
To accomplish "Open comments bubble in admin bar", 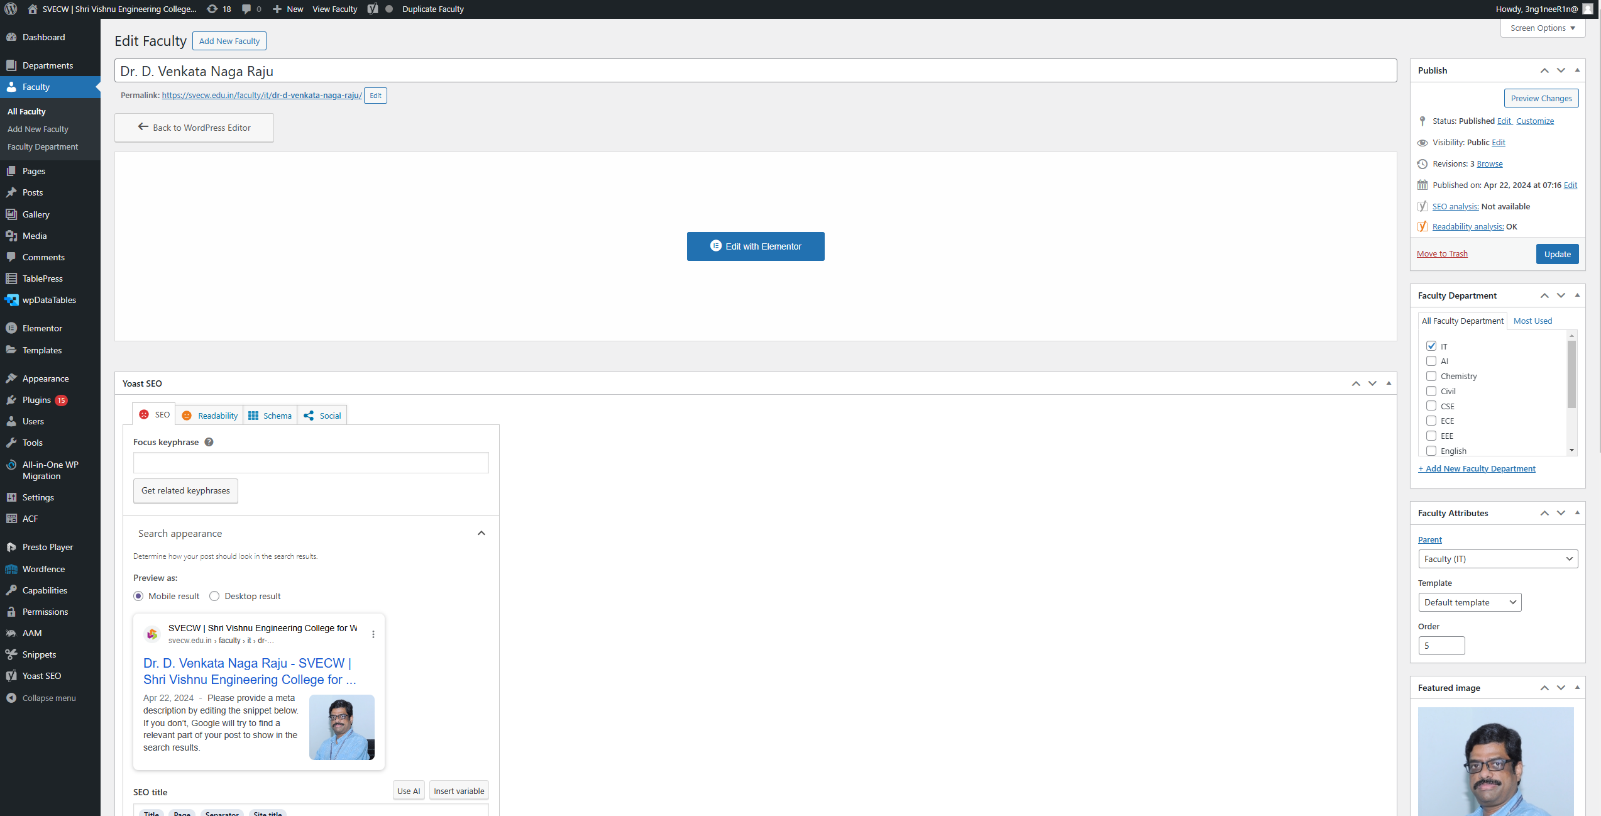I will 252,9.
